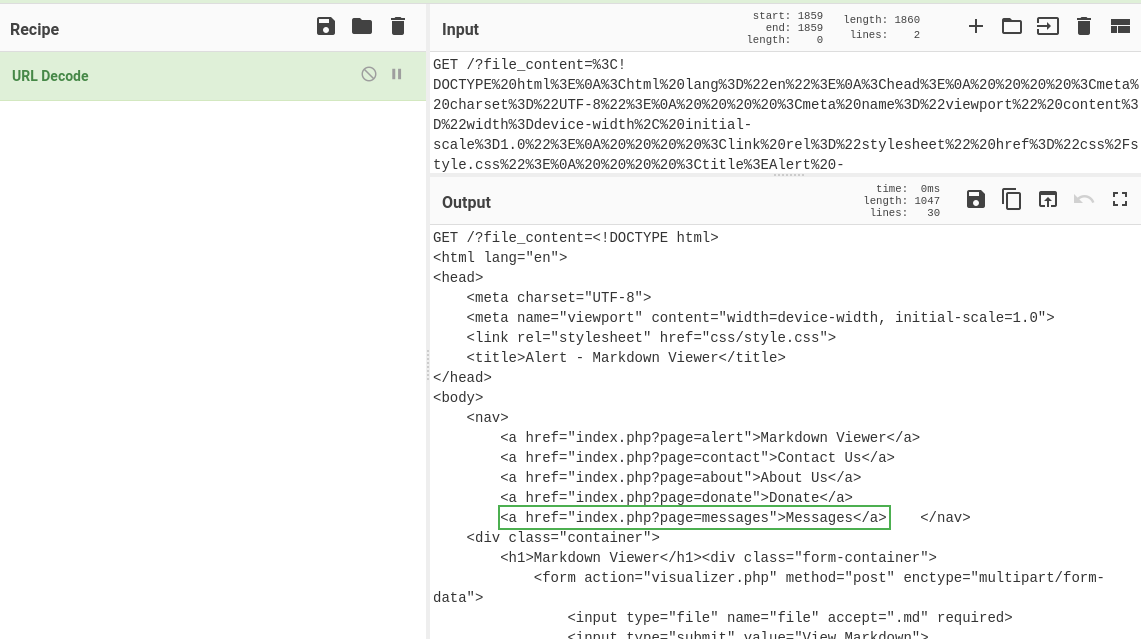Click the html lang="en" line

click(x=500, y=258)
